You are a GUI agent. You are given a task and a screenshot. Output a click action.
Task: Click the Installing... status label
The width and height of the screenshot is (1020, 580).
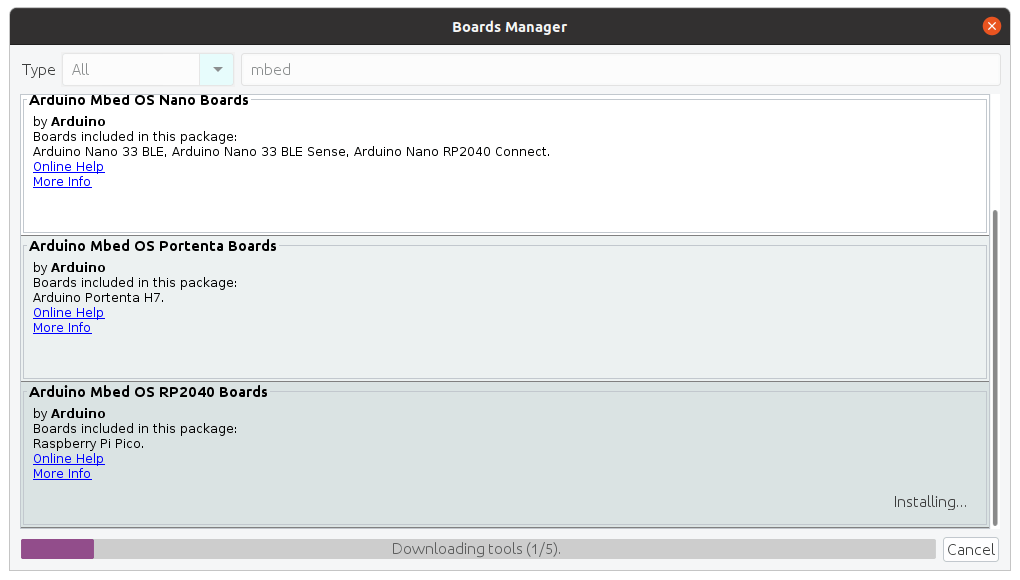pos(930,502)
